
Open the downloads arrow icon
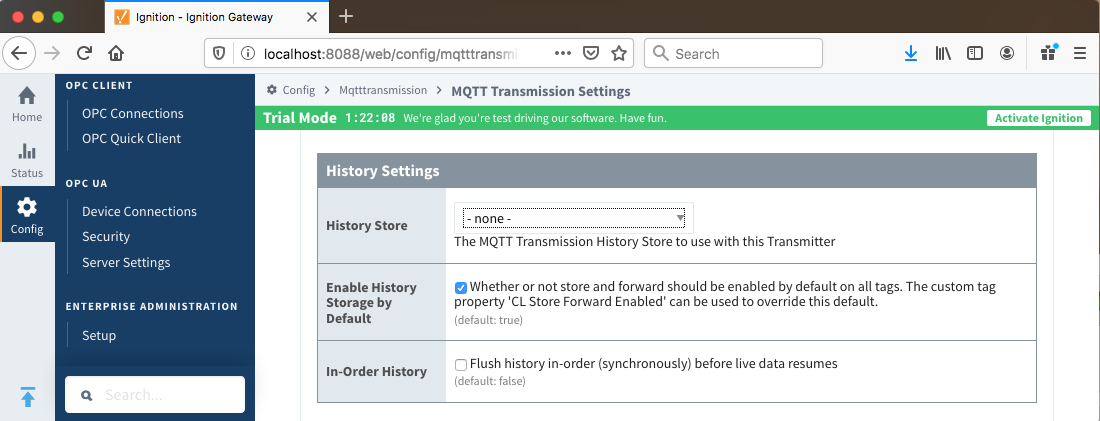click(911, 53)
